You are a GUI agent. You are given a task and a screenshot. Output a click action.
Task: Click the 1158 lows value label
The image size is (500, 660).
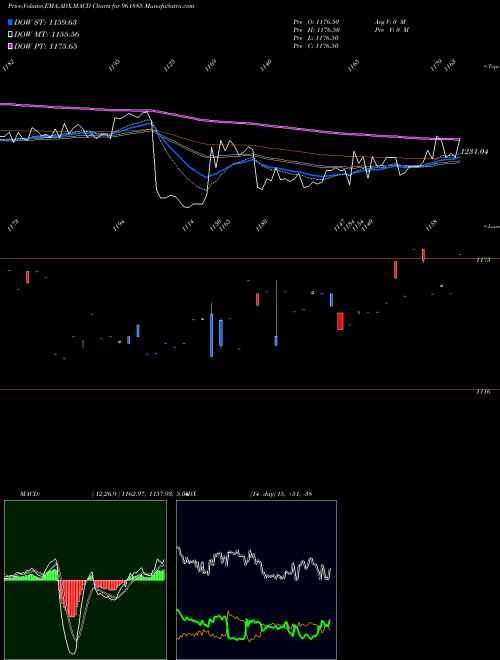[431, 225]
